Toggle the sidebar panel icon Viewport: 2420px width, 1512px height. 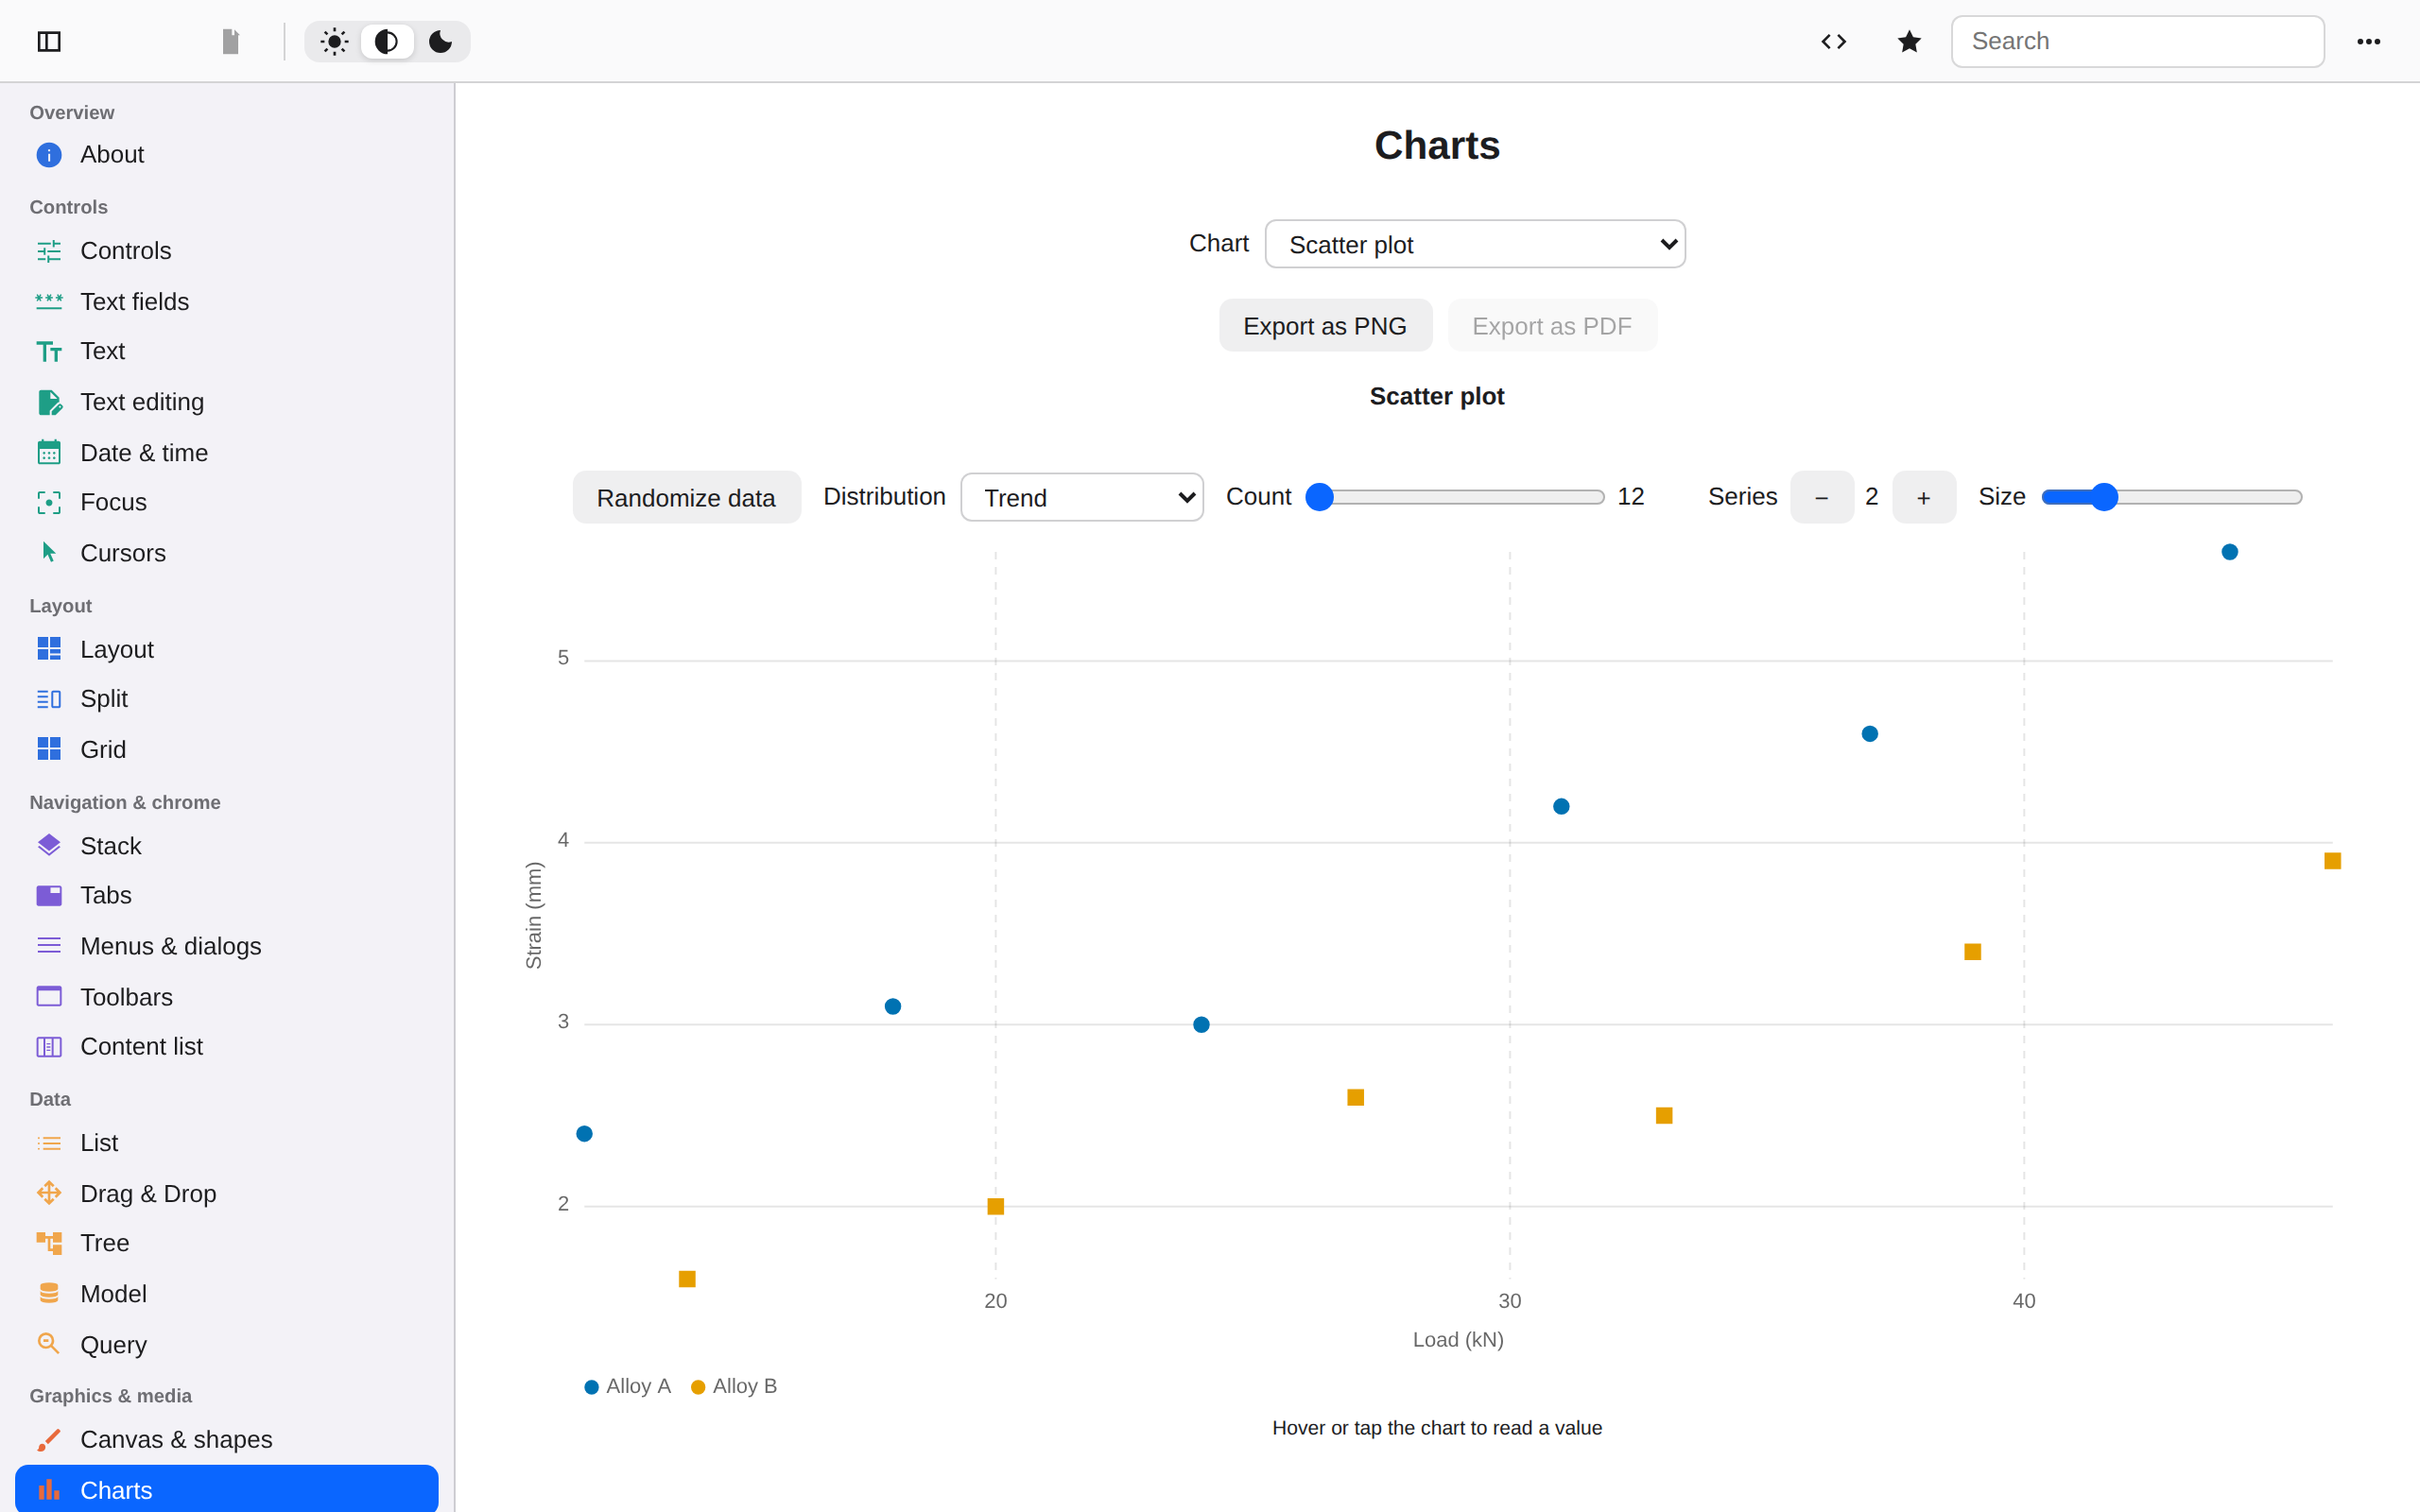49,41
